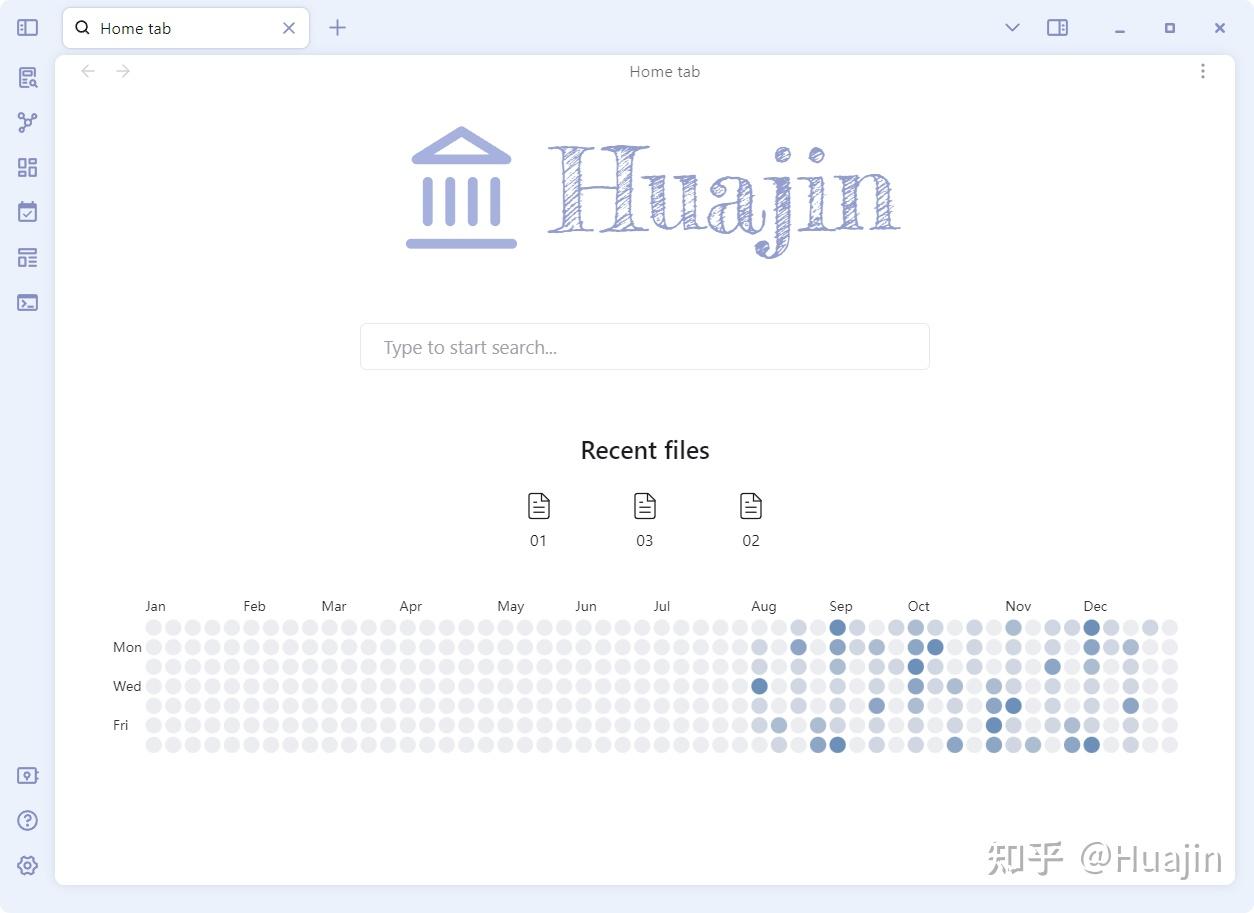Click the Wed weekday label

click(x=127, y=686)
